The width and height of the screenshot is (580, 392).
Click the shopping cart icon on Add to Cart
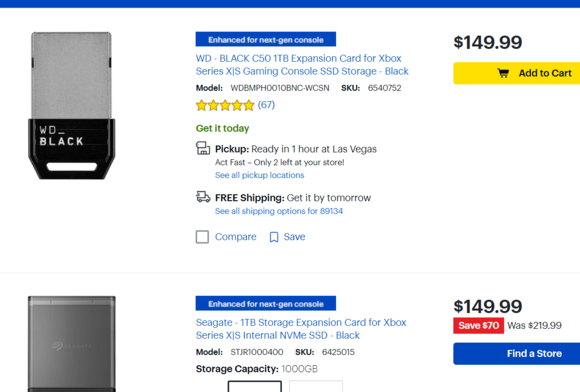[503, 73]
